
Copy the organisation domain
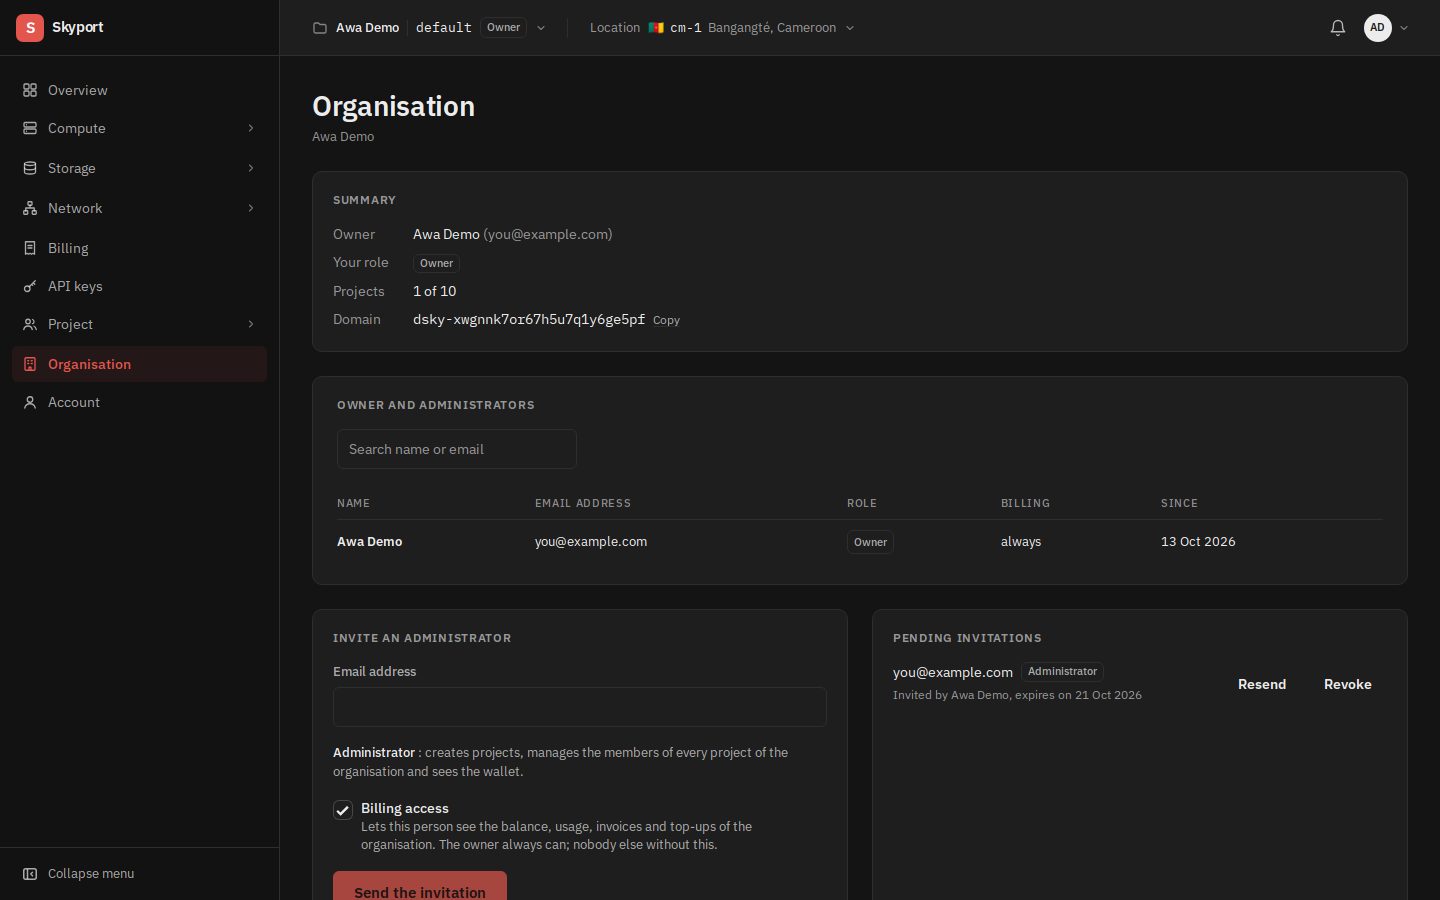pos(666,320)
